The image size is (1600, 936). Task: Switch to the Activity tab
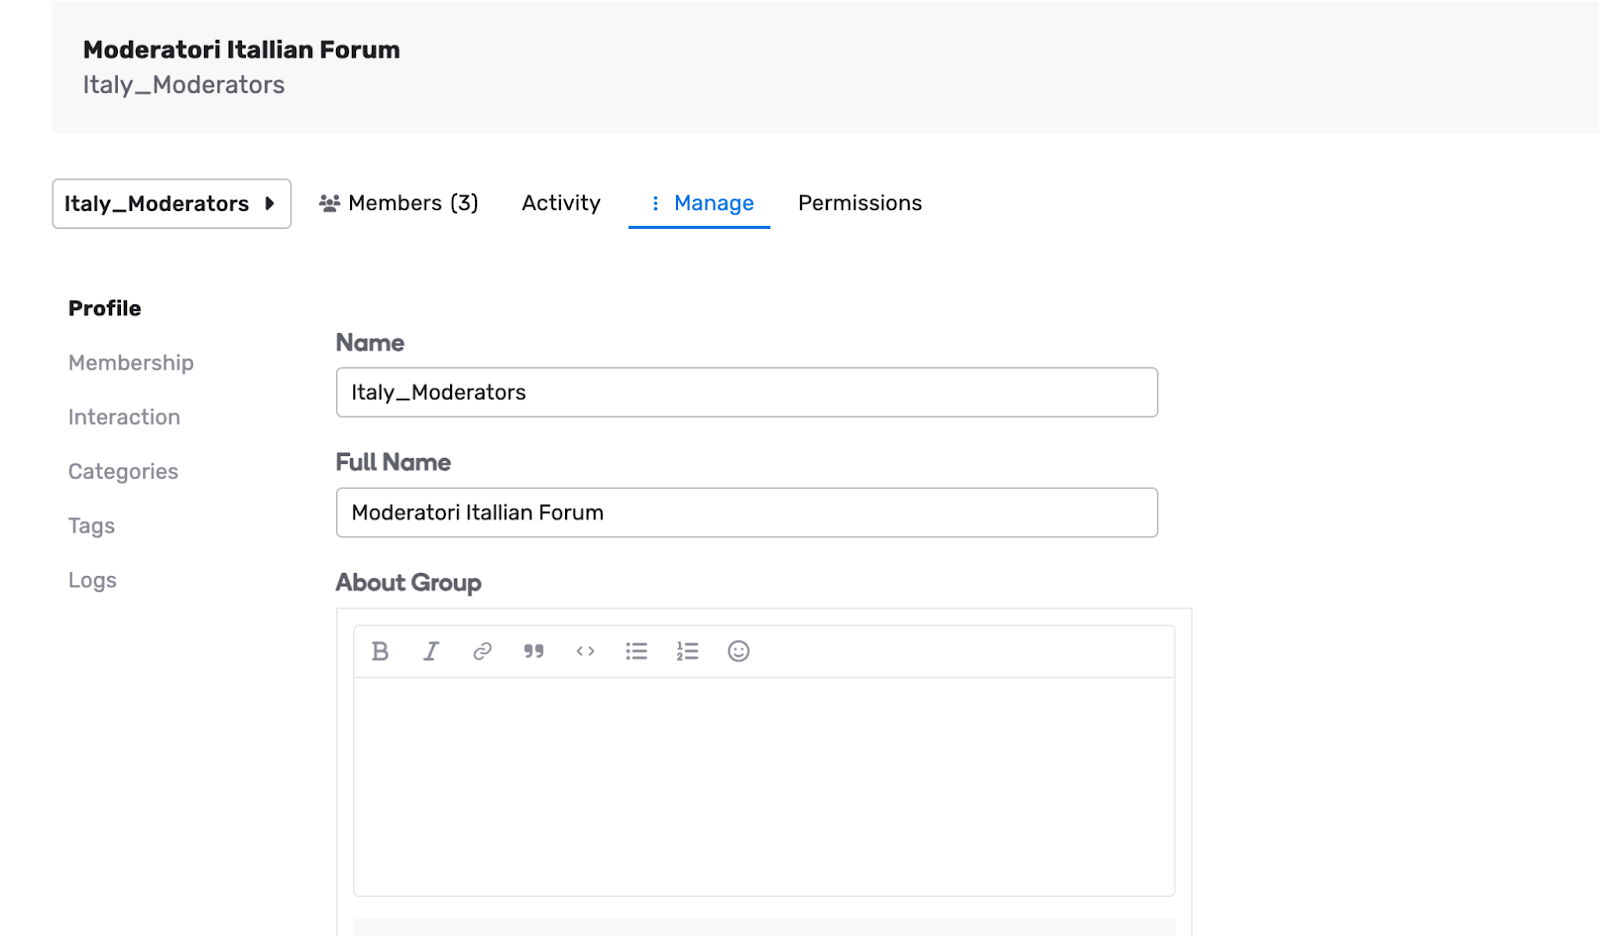[x=561, y=203]
